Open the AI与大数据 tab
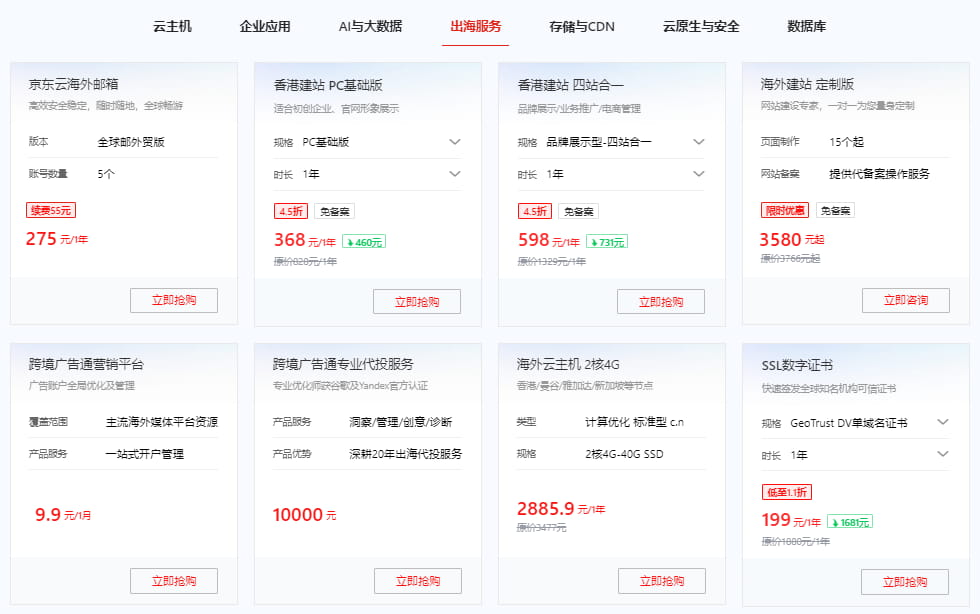The height and width of the screenshot is (614, 980). pyautogui.click(x=370, y=26)
